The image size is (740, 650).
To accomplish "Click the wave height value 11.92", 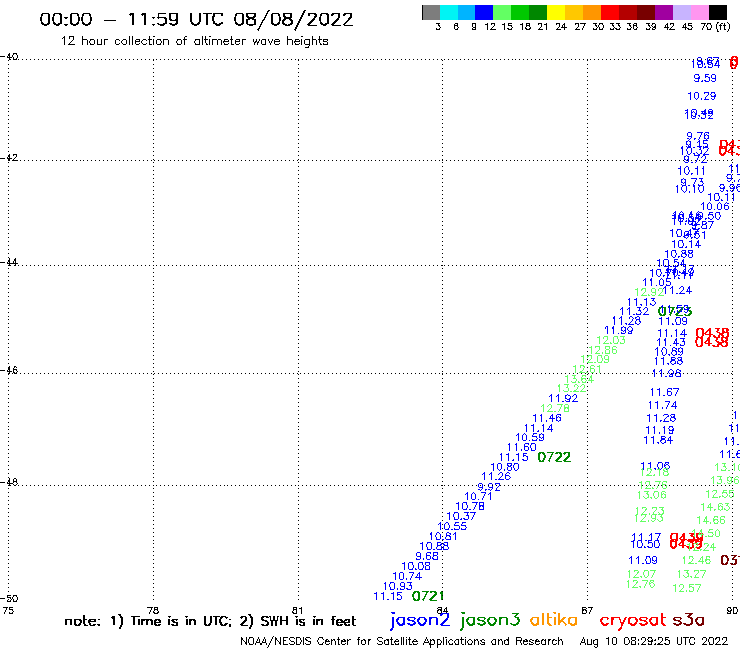I will [x=563, y=398].
